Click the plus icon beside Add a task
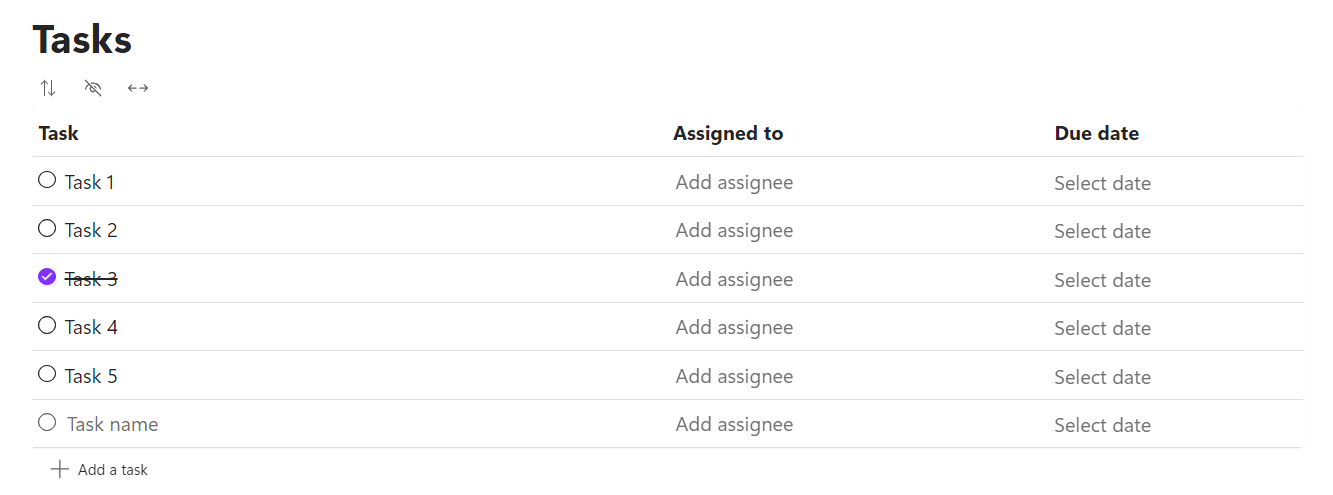 pyautogui.click(x=59, y=469)
